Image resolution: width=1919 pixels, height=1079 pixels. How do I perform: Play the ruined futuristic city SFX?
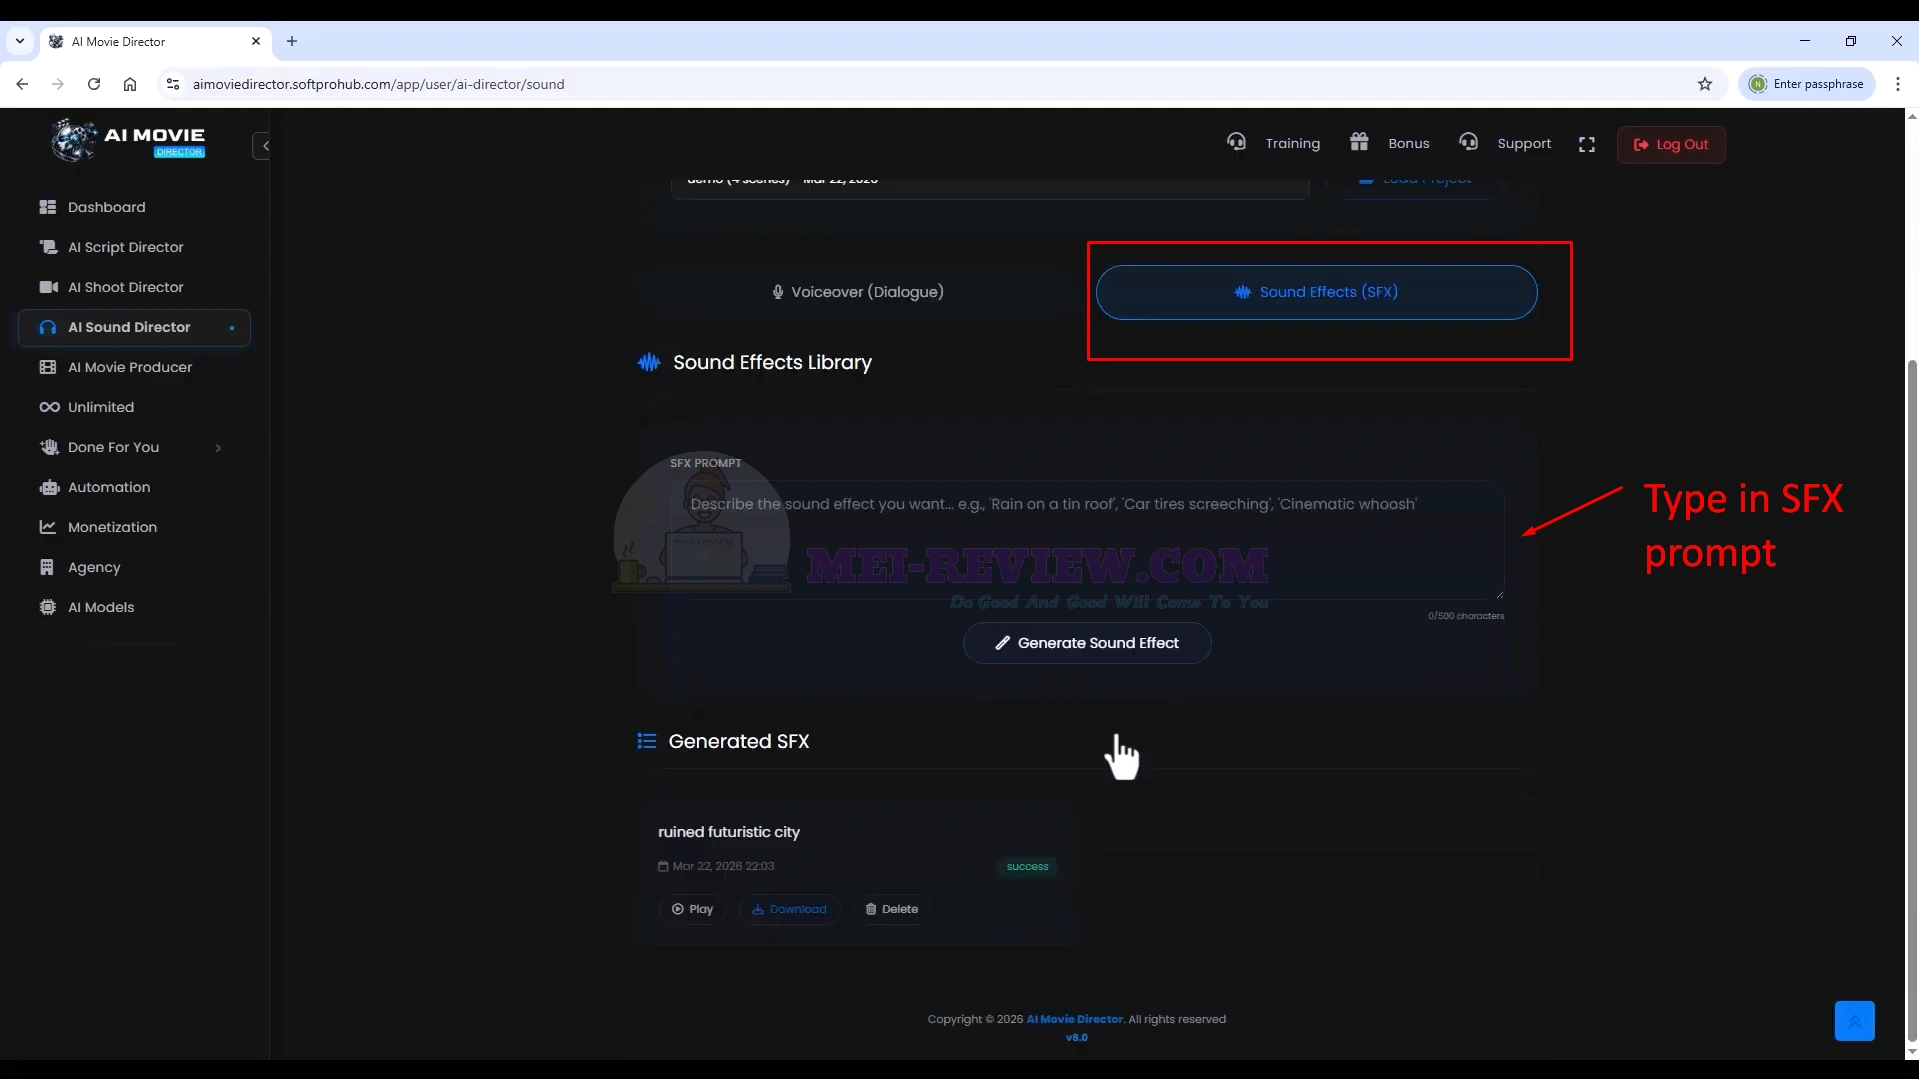click(692, 909)
